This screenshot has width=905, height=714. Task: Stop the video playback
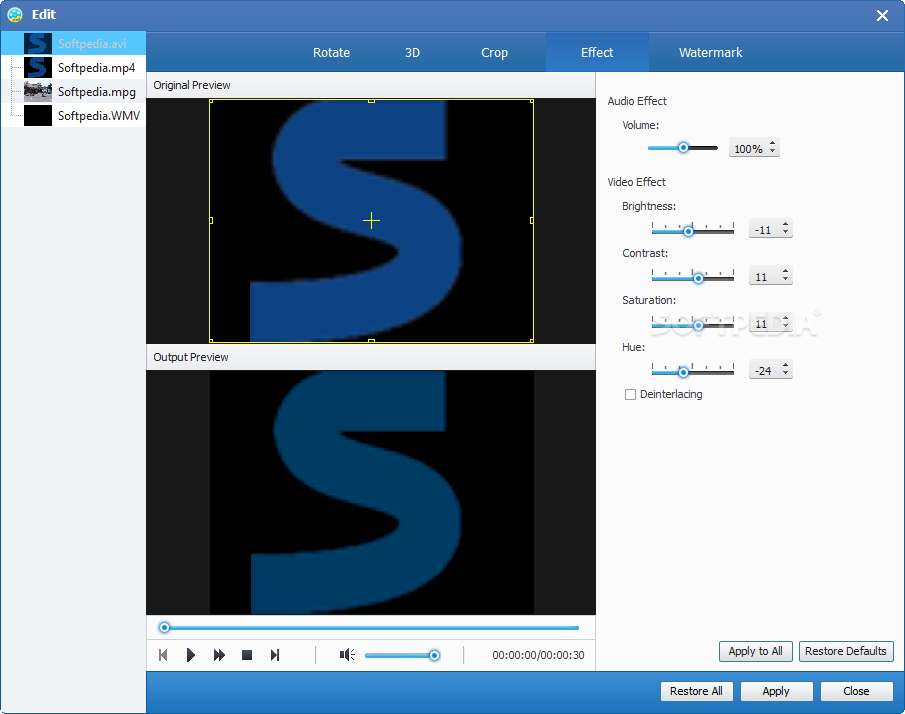point(247,655)
